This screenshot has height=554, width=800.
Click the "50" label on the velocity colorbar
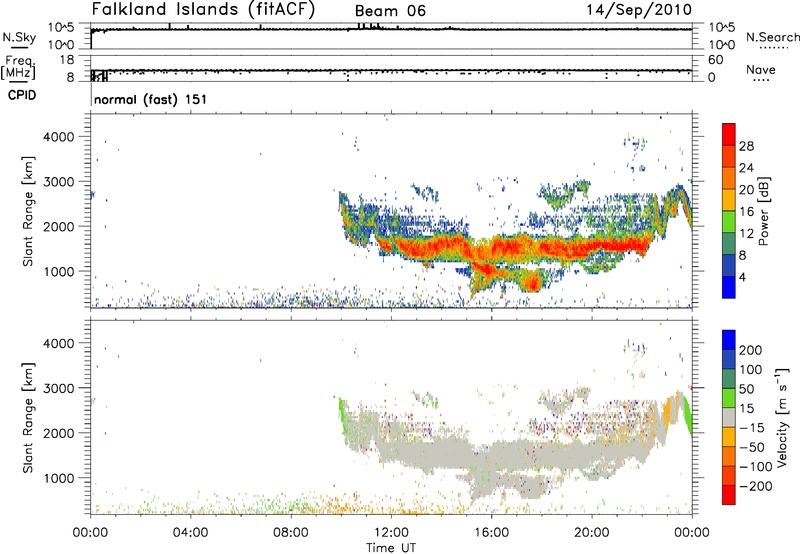pyautogui.click(x=746, y=389)
